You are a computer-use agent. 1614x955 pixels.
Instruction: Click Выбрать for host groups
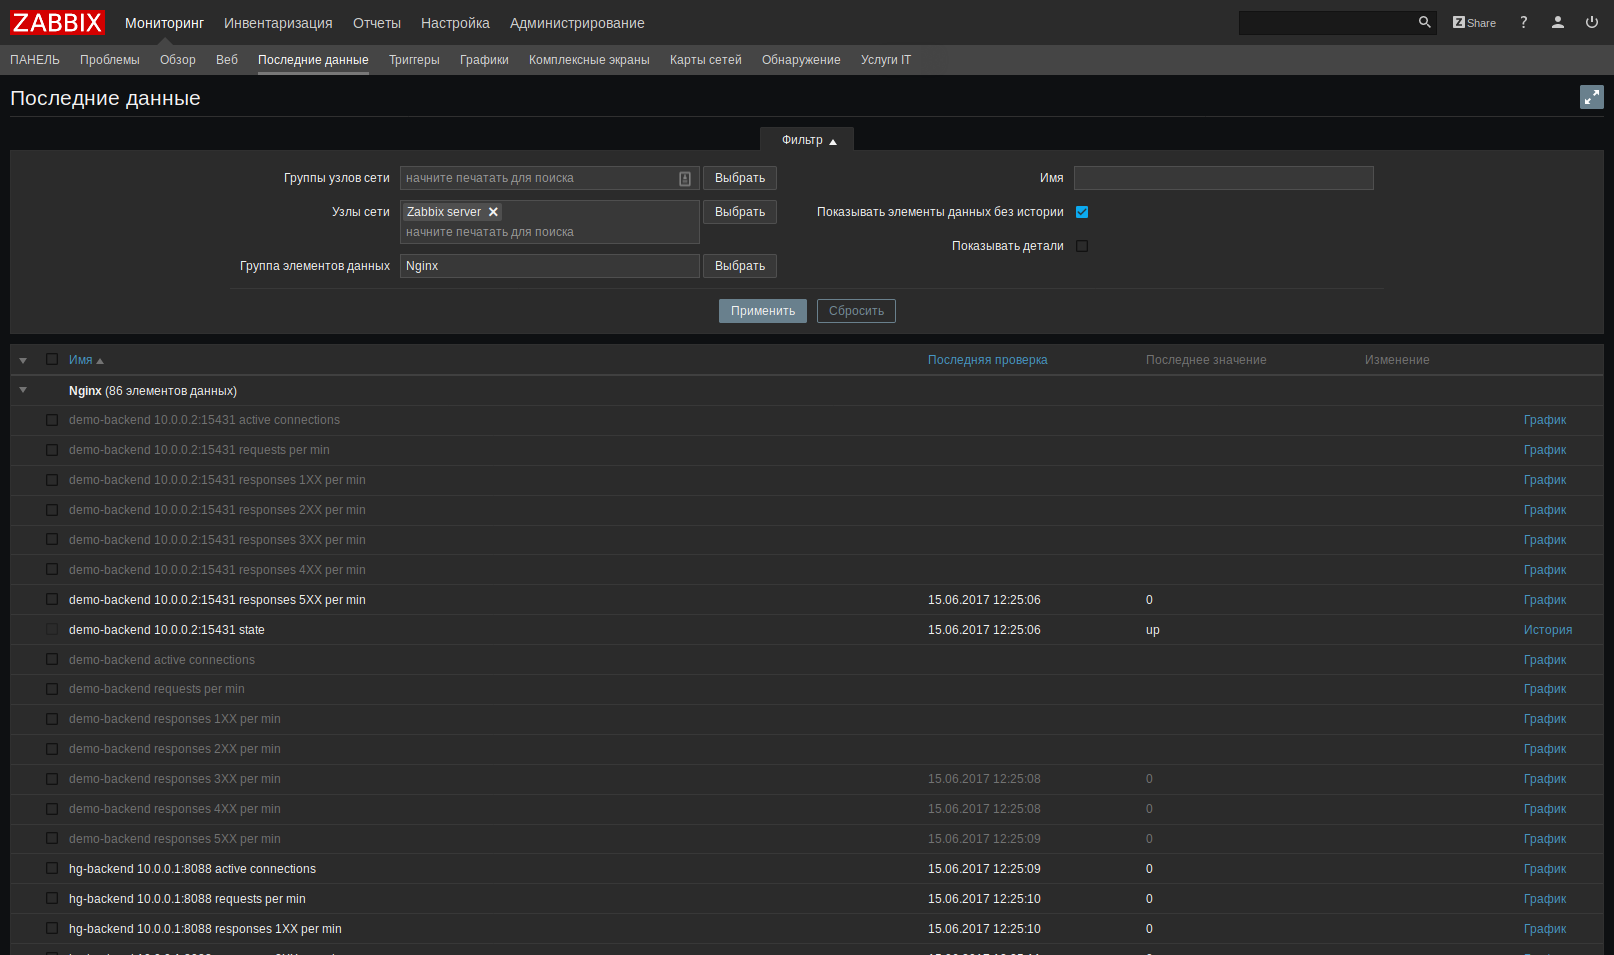pos(740,178)
